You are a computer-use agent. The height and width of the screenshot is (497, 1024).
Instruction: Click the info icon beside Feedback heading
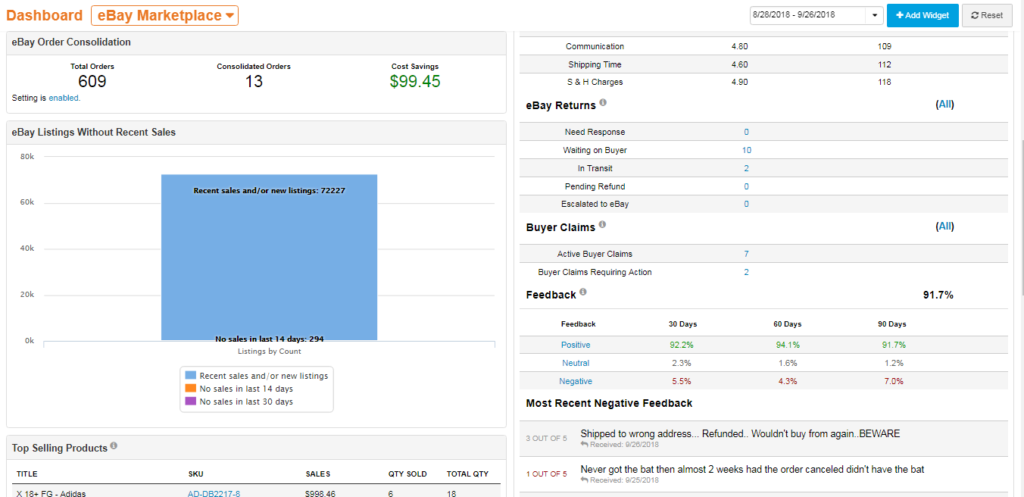pyautogui.click(x=583, y=293)
